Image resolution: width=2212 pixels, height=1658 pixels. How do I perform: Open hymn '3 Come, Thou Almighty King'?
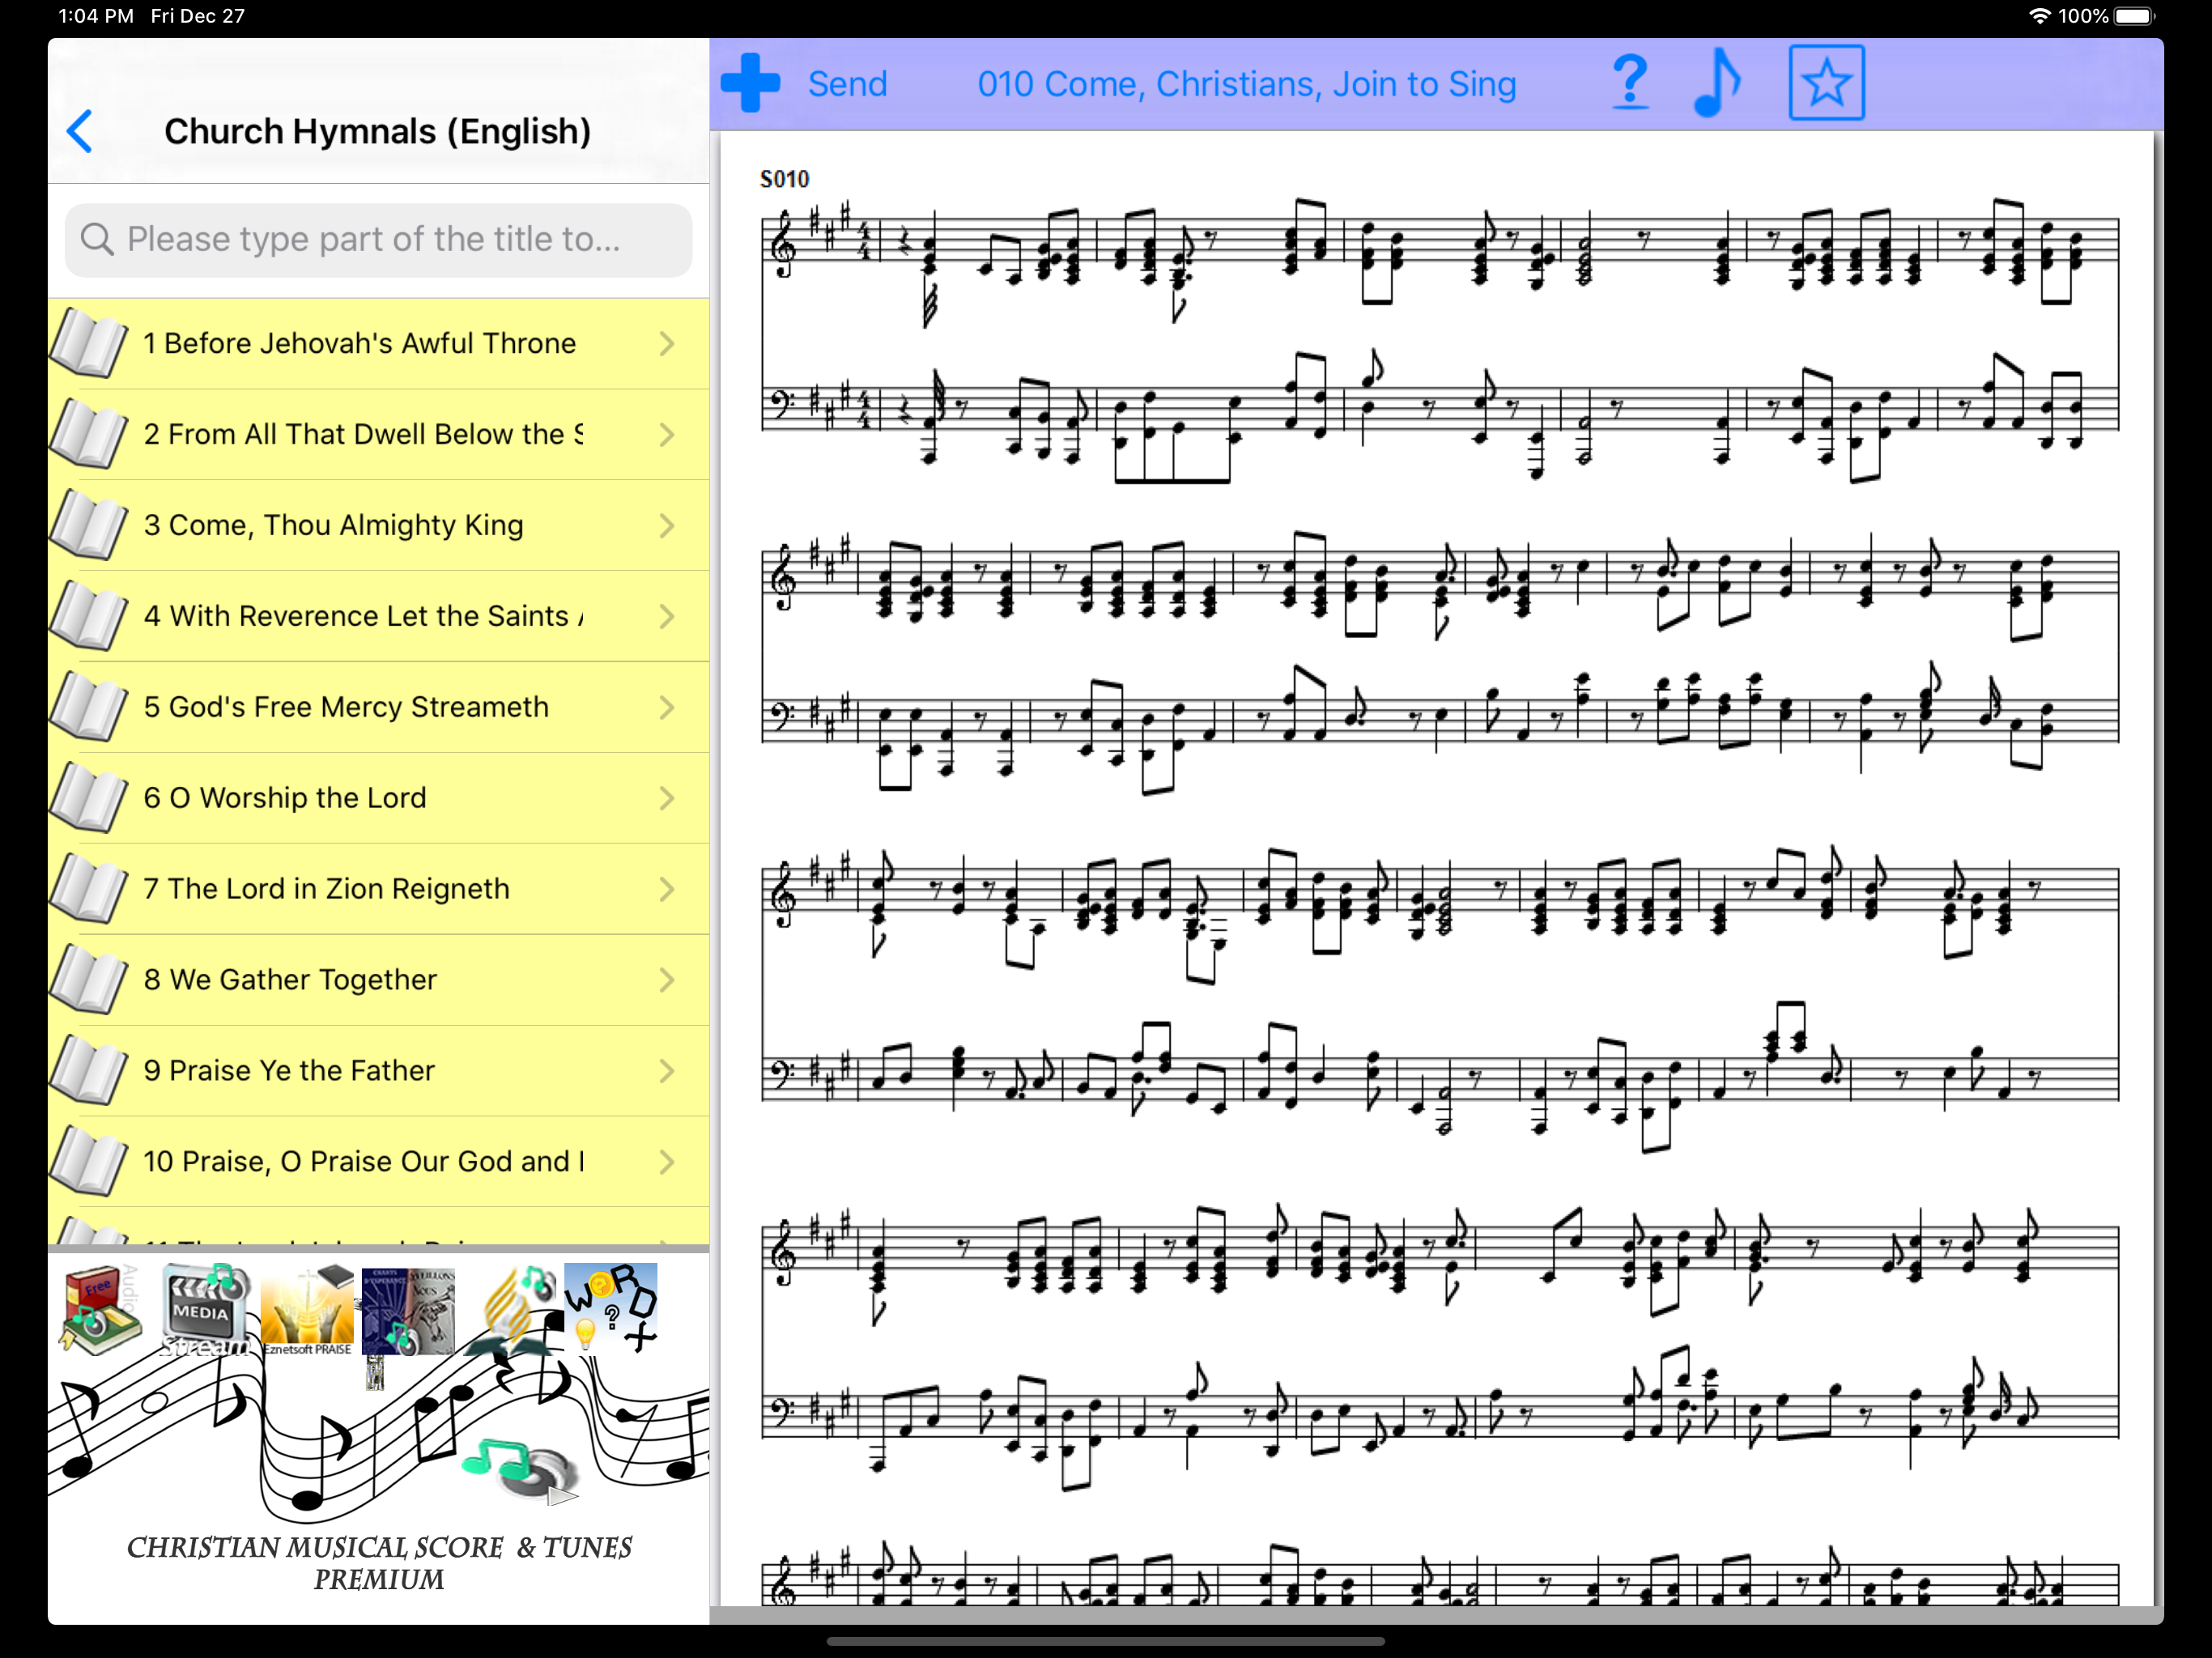pos(379,526)
